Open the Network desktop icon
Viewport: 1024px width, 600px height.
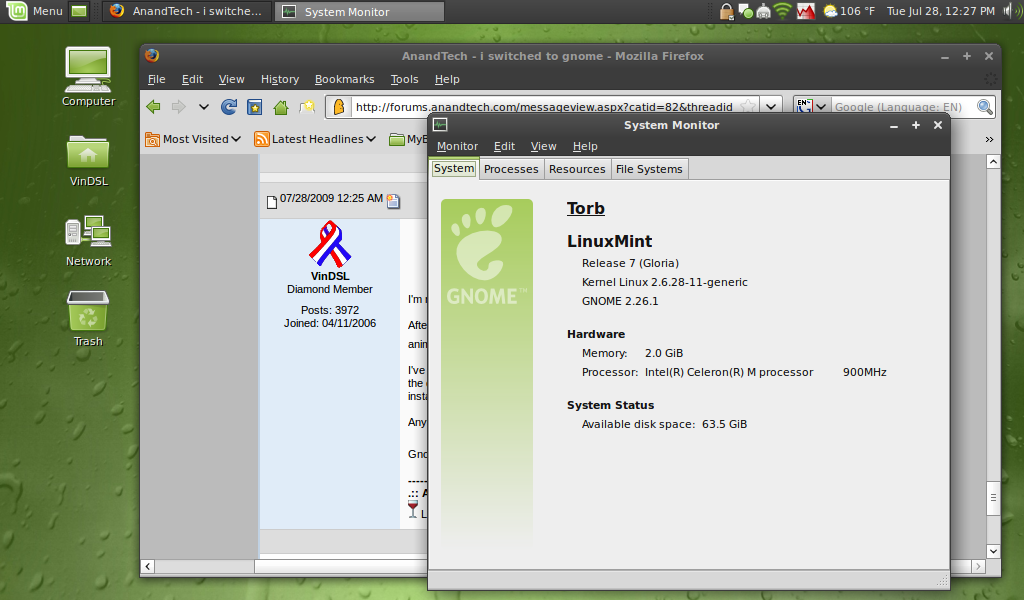[88, 241]
